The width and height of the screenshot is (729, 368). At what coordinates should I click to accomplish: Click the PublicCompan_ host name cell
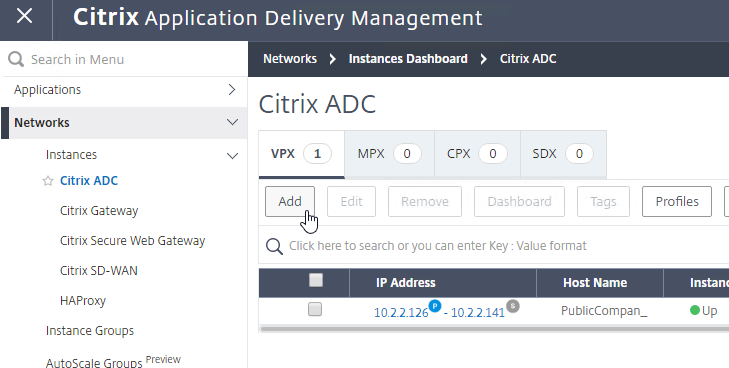click(x=603, y=311)
